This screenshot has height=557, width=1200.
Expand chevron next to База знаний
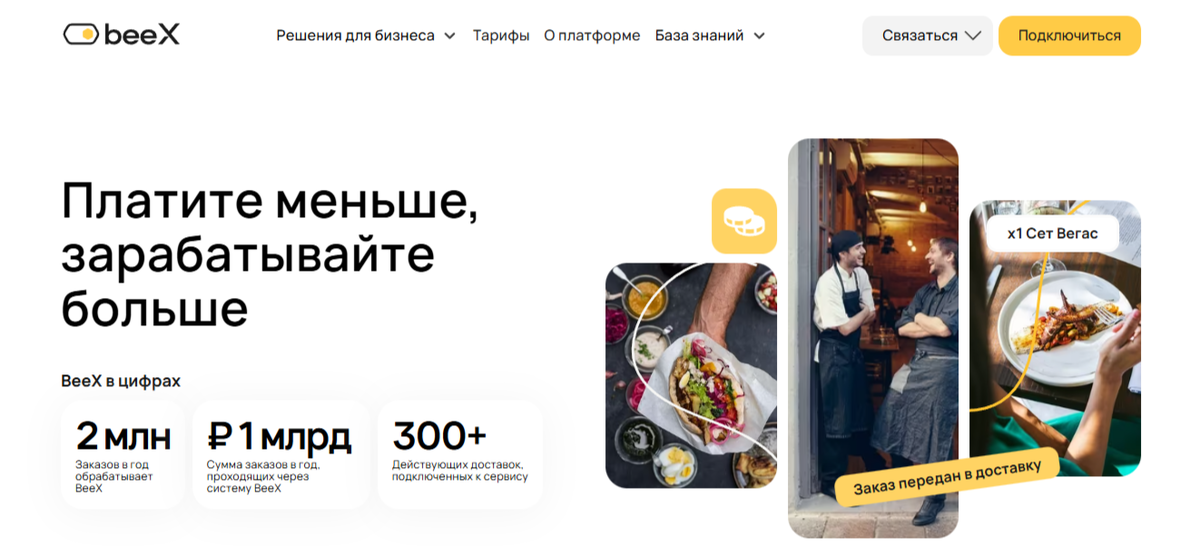click(759, 36)
